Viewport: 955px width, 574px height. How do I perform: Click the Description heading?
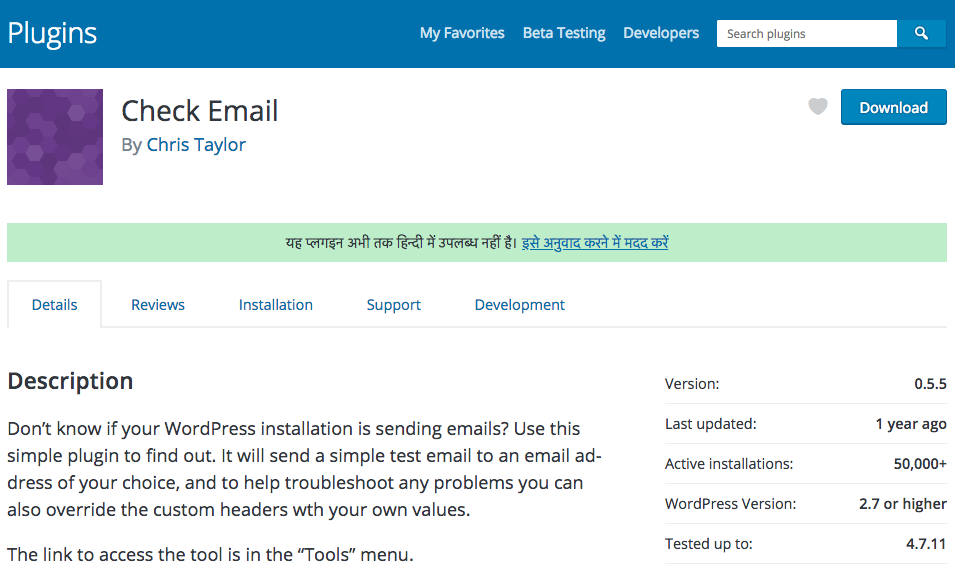point(70,381)
